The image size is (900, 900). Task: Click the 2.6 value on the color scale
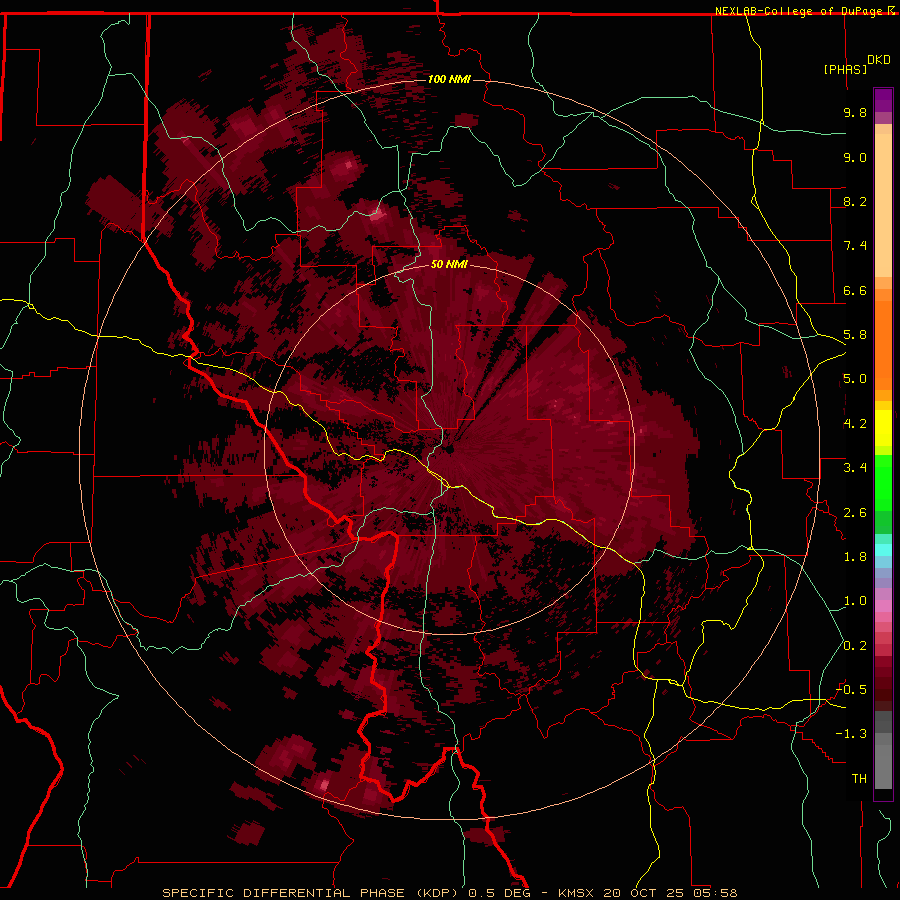click(x=855, y=513)
